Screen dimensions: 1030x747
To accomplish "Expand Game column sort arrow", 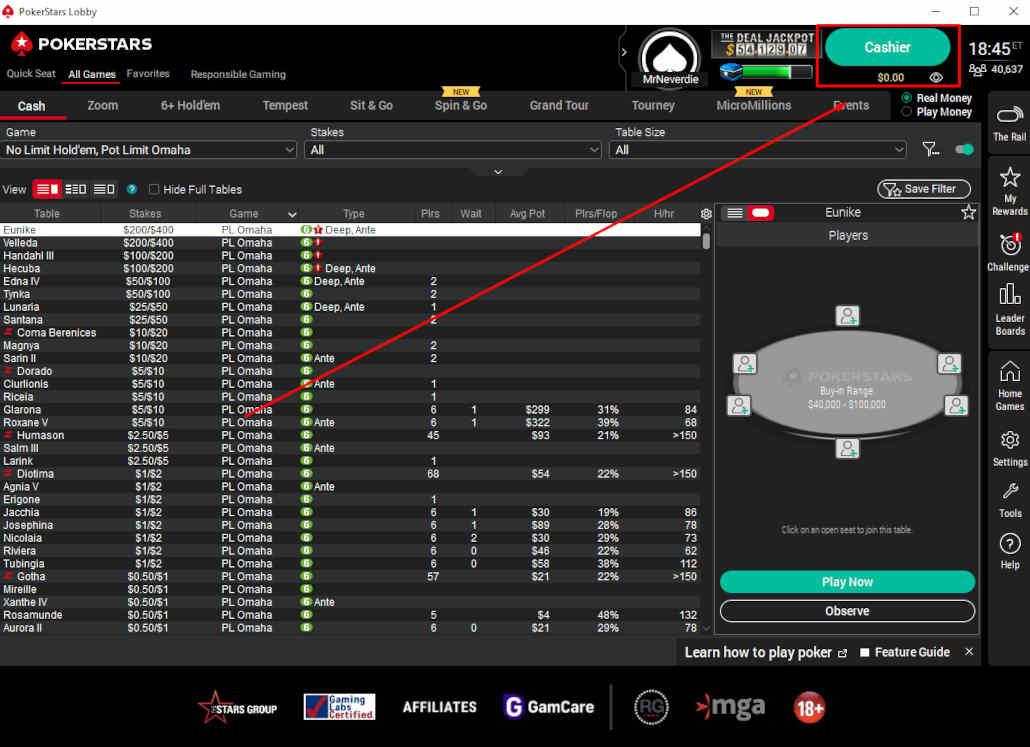I will (x=292, y=214).
